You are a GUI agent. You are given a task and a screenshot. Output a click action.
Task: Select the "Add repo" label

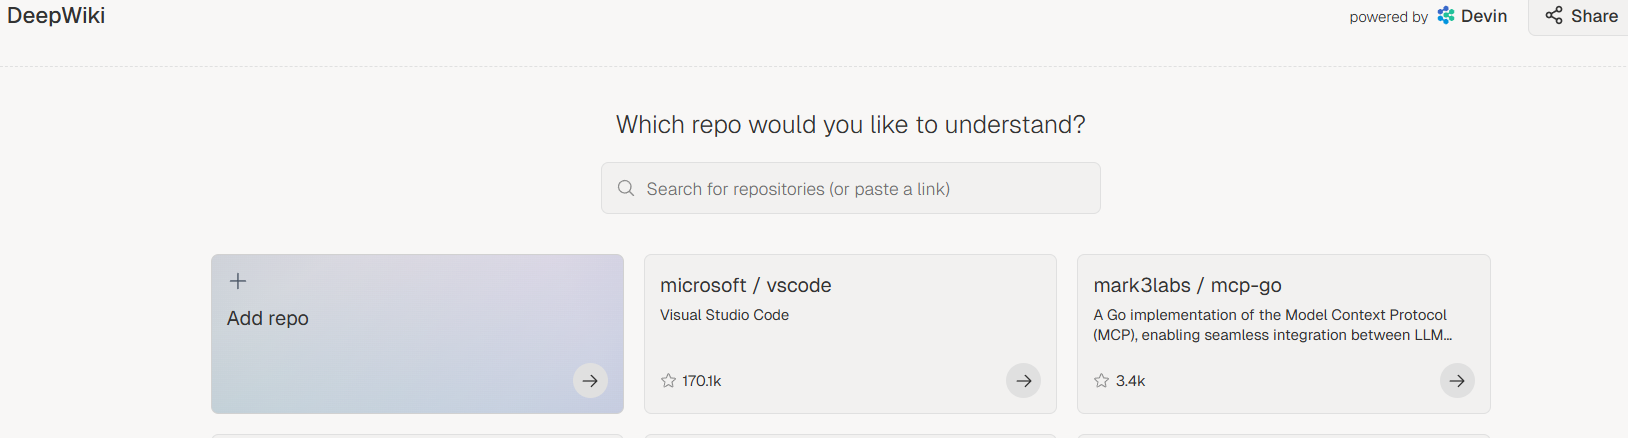tap(268, 318)
